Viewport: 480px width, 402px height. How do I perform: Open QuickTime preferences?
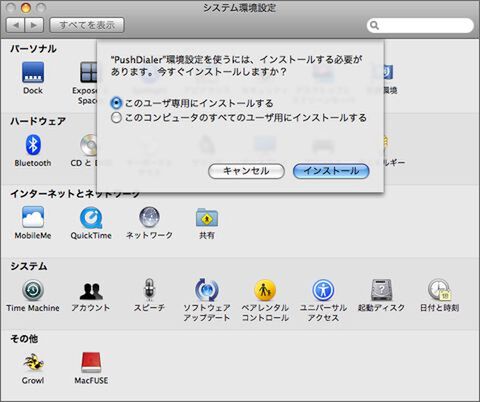click(91, 217)
